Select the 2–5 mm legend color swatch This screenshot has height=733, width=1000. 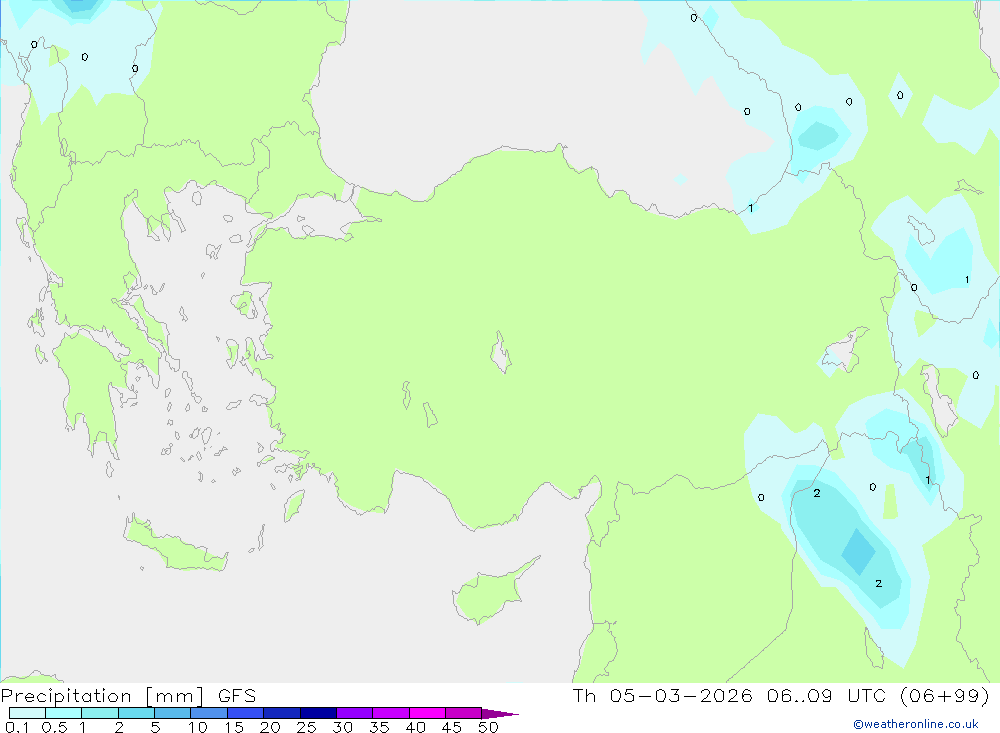[x=136, y=713]
